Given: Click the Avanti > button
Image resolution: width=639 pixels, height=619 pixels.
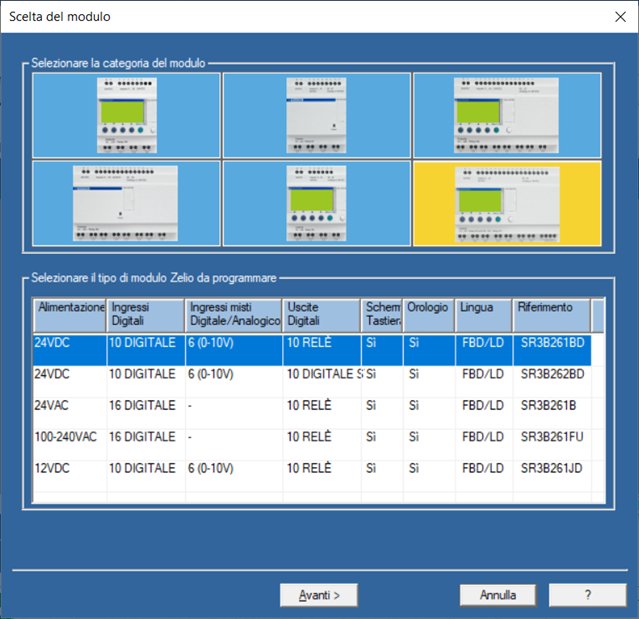Looking at the screenshot, I should point(319,595).
